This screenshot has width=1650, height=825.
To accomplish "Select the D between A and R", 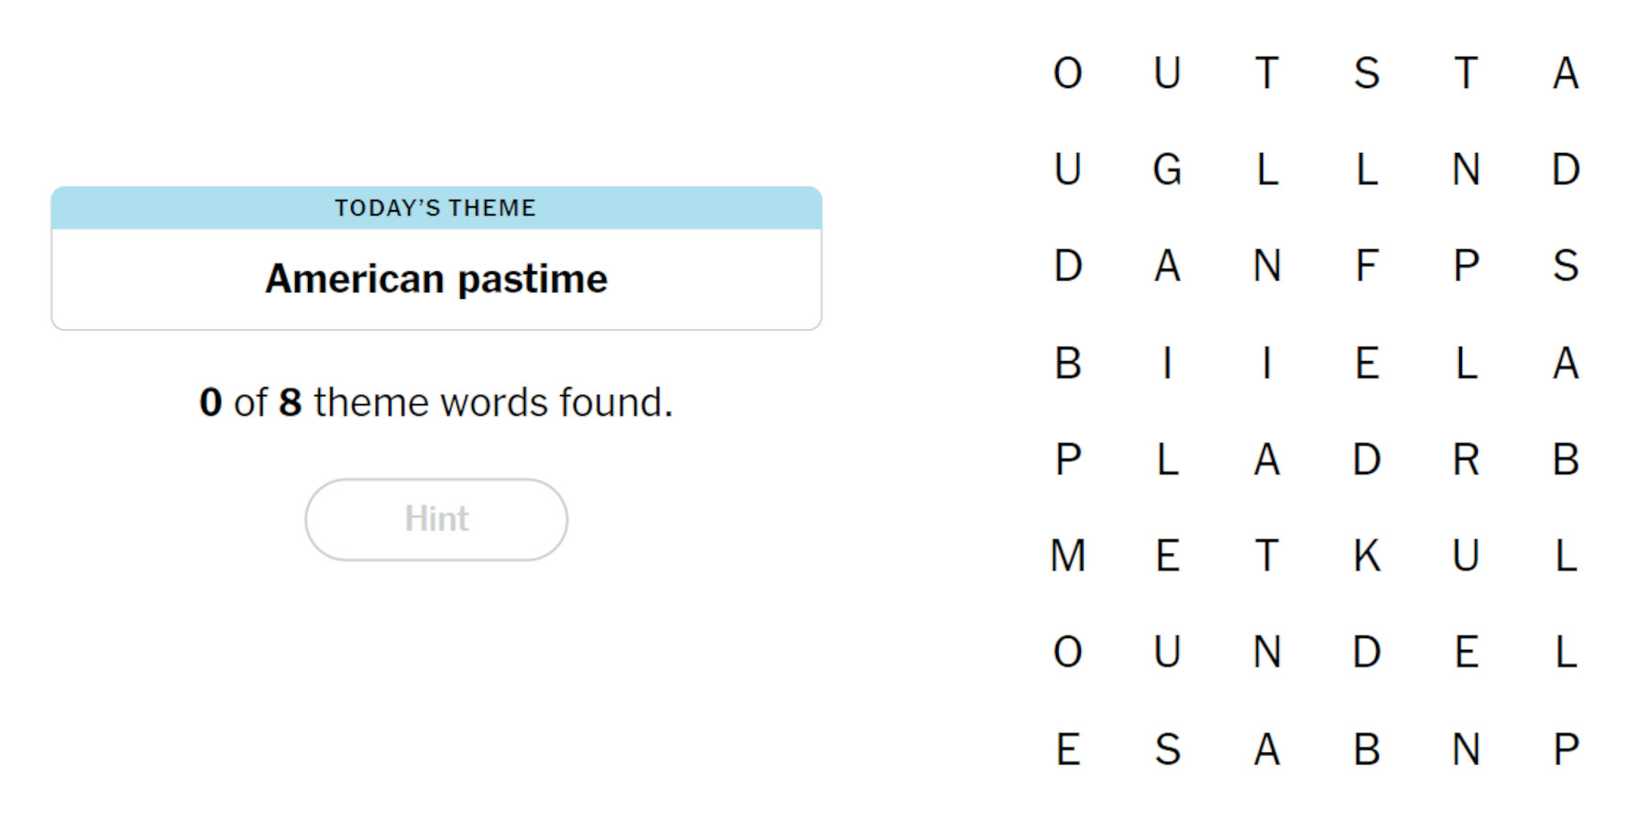I will [x=1366, y=460].
